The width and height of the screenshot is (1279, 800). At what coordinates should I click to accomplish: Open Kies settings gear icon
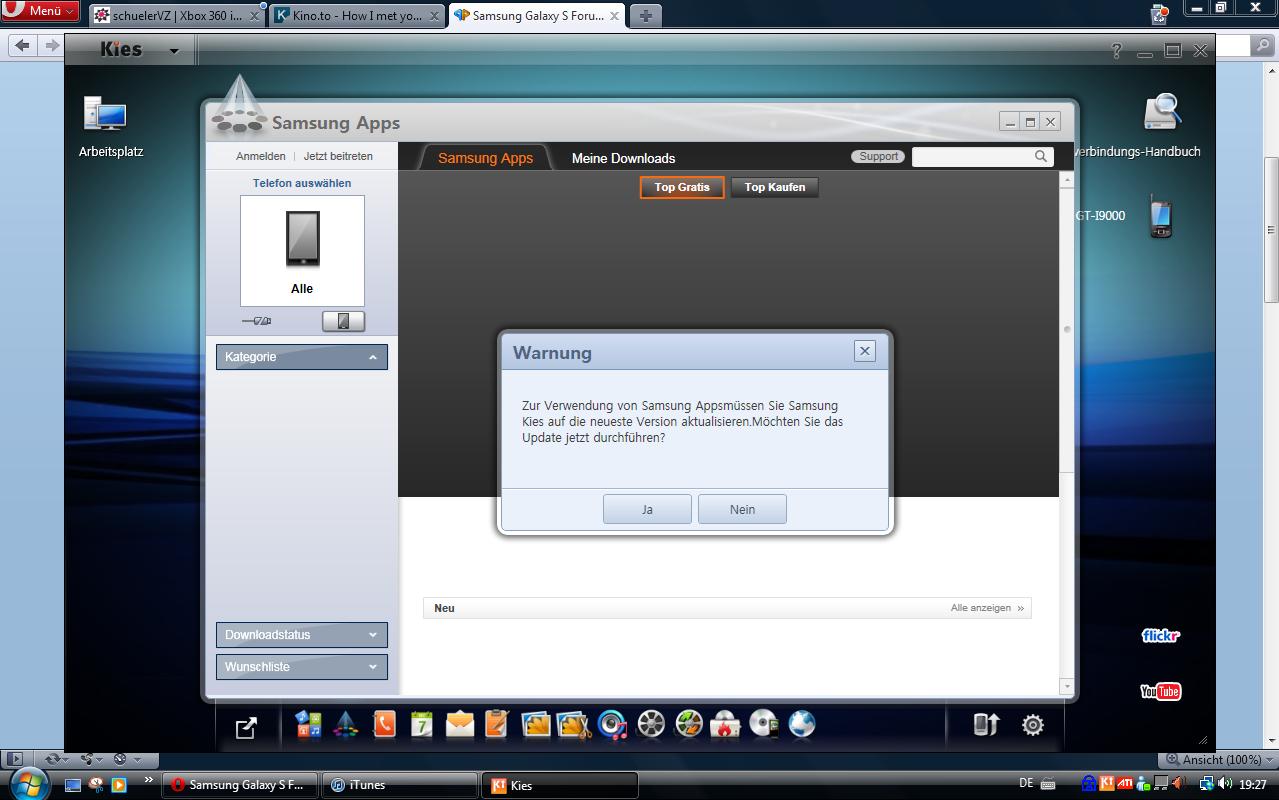[1033, 725]
